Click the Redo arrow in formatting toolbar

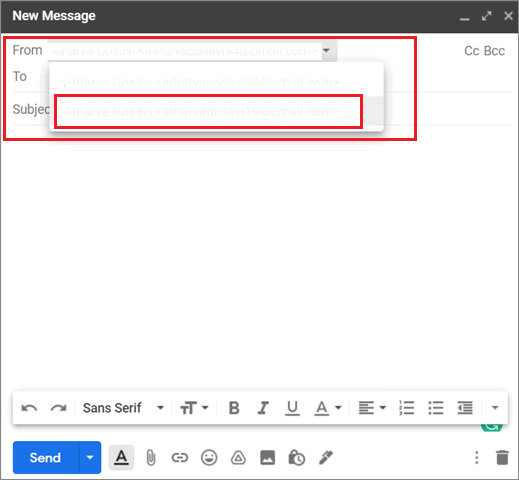[58, 408]
